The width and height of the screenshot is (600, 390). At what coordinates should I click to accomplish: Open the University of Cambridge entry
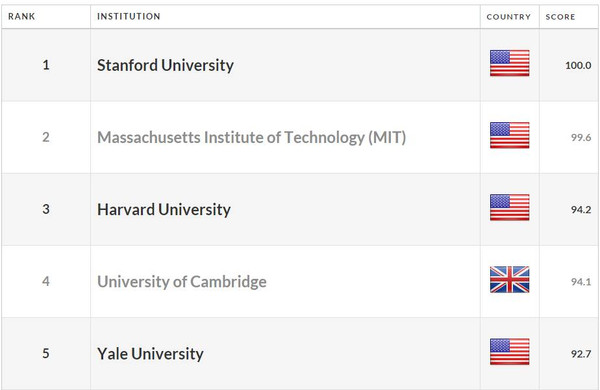coord(182,282)
